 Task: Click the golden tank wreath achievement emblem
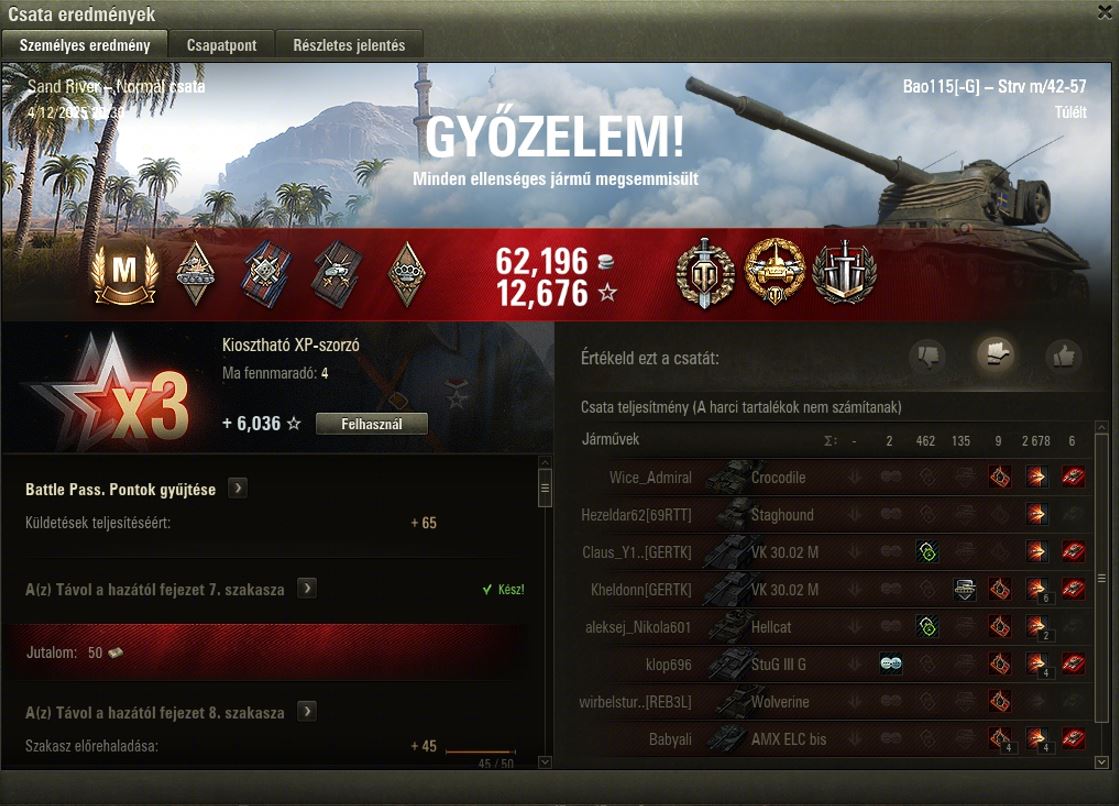tap(774, 272)
